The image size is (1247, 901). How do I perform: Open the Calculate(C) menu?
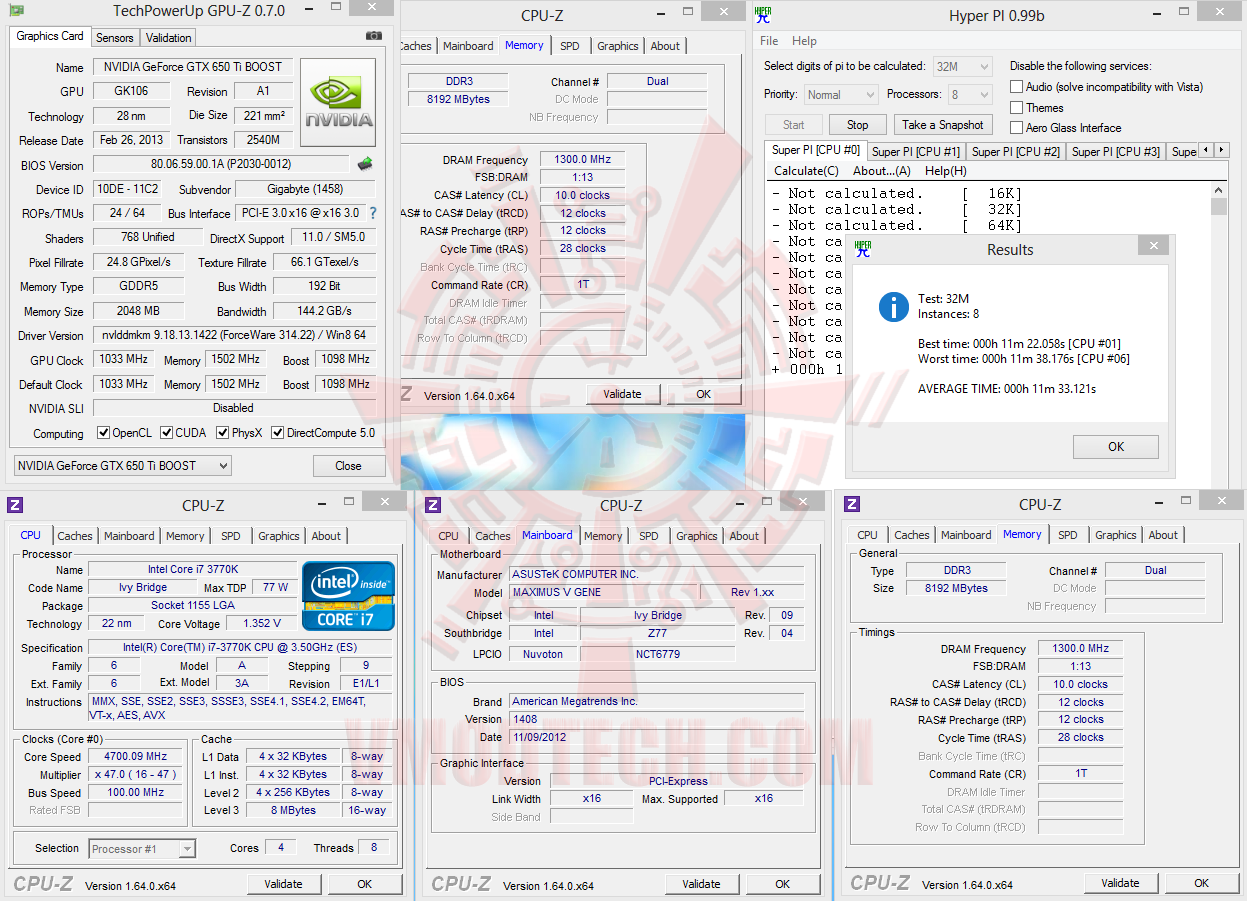[806, 171]
